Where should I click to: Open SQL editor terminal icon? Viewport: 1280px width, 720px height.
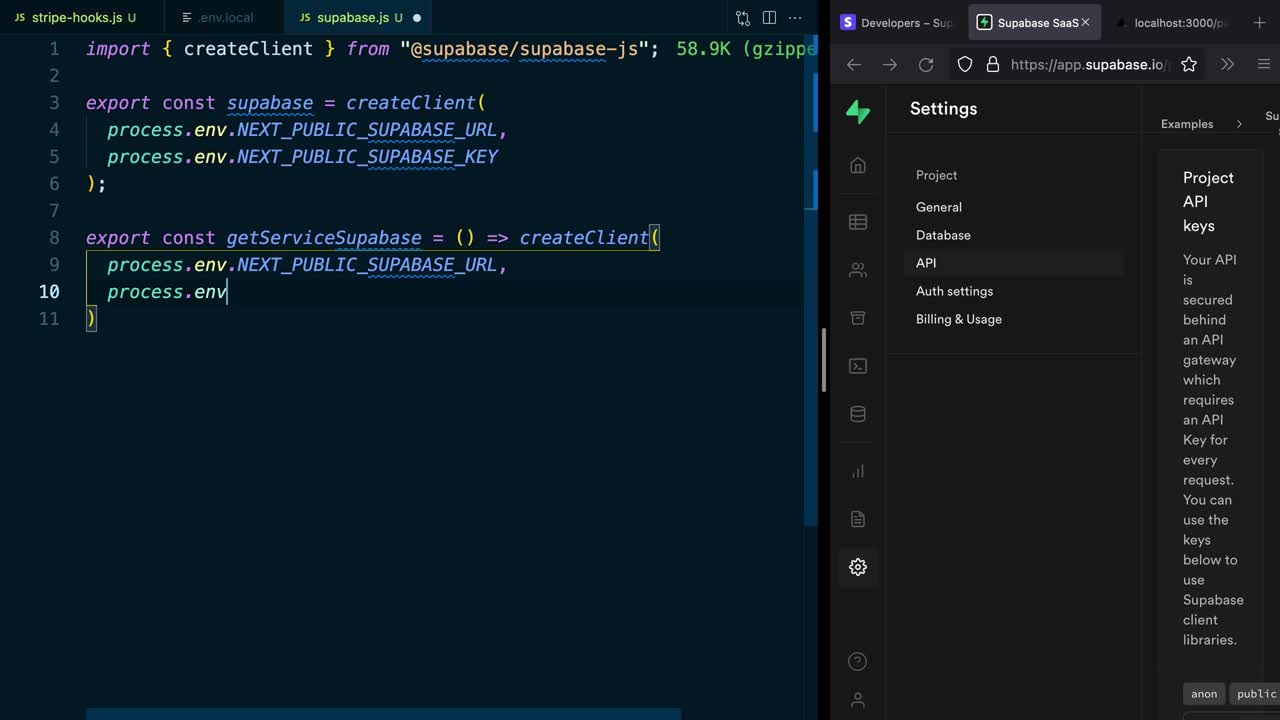click(x=857, y=366)
